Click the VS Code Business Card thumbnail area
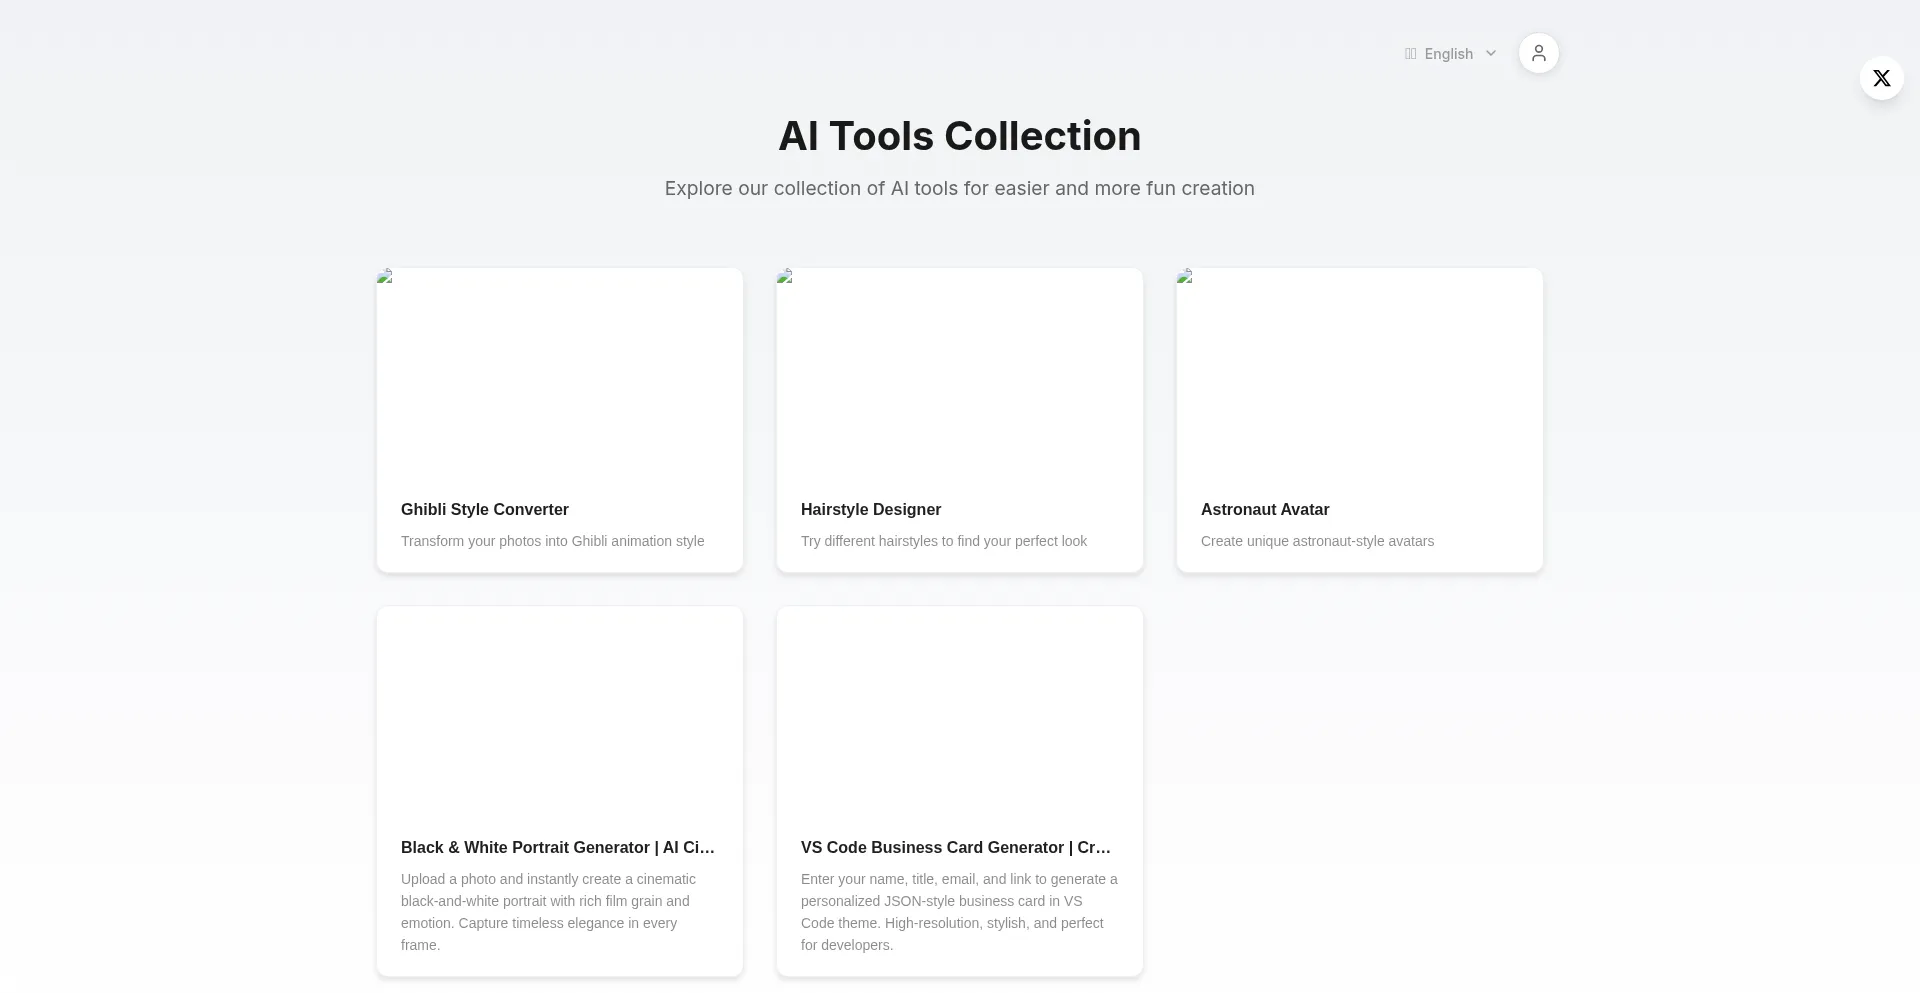The image size is (1920, 993). pos(960,710)
